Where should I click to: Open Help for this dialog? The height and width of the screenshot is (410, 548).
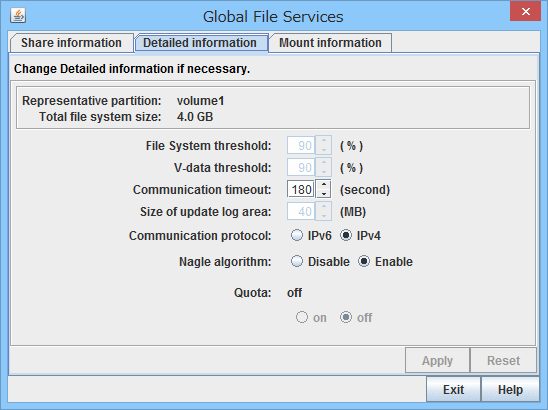(510, 389)
